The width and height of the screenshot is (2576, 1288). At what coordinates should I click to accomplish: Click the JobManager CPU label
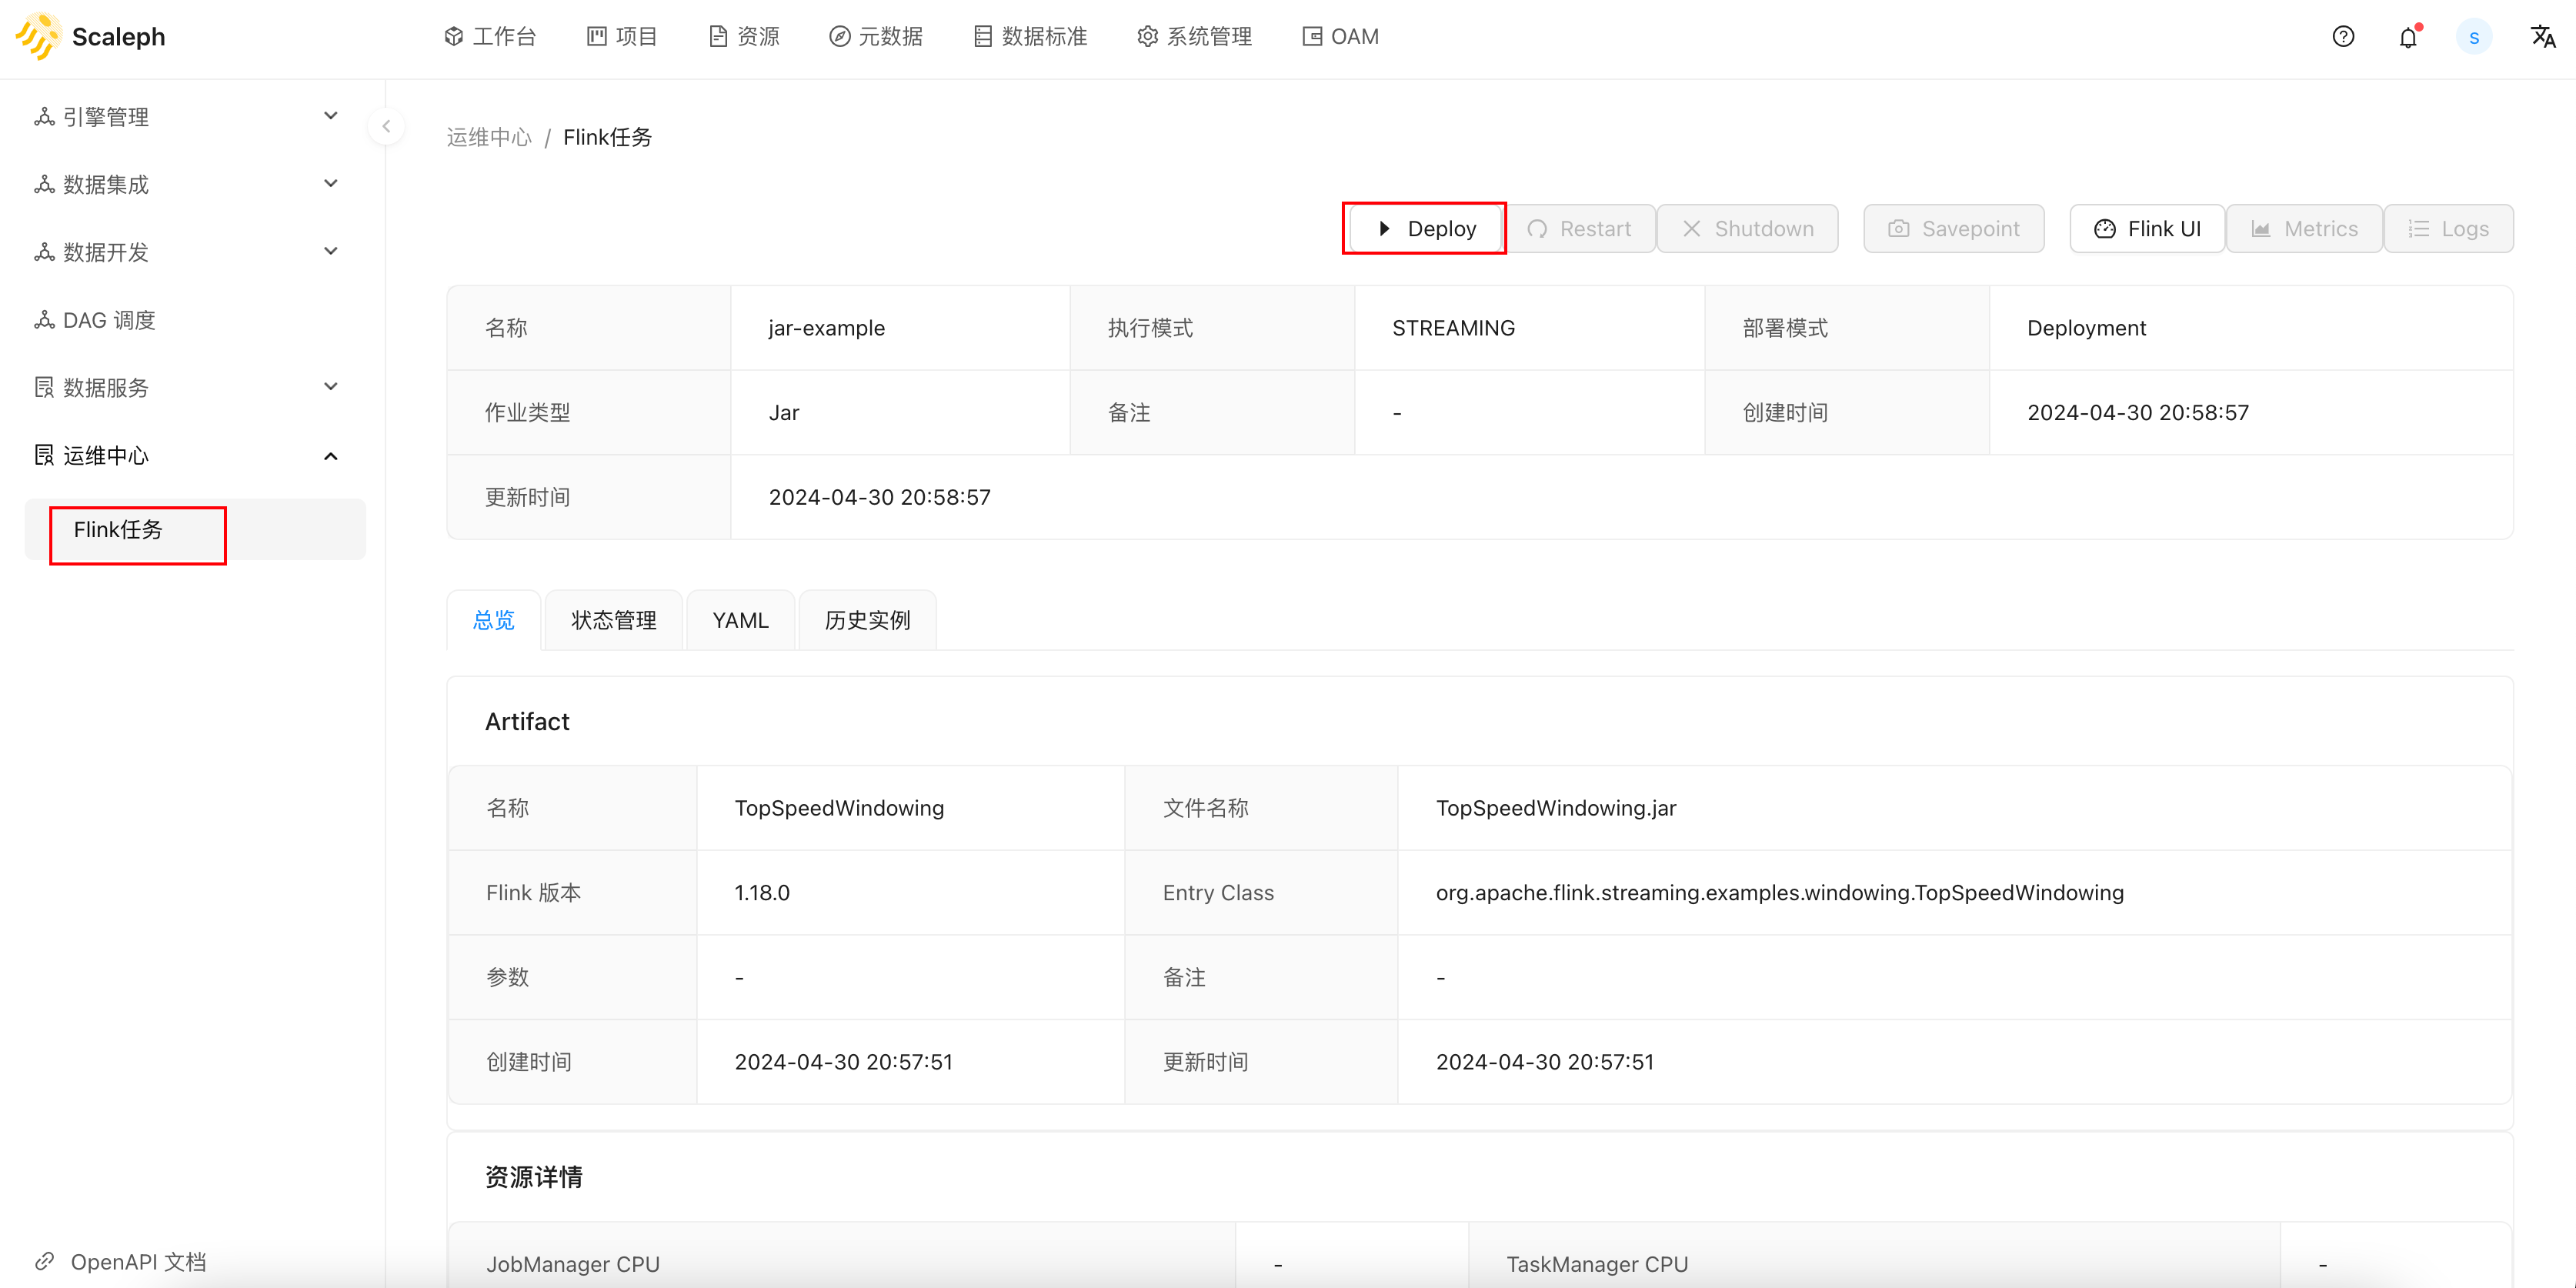click(x=573, y=1264)
